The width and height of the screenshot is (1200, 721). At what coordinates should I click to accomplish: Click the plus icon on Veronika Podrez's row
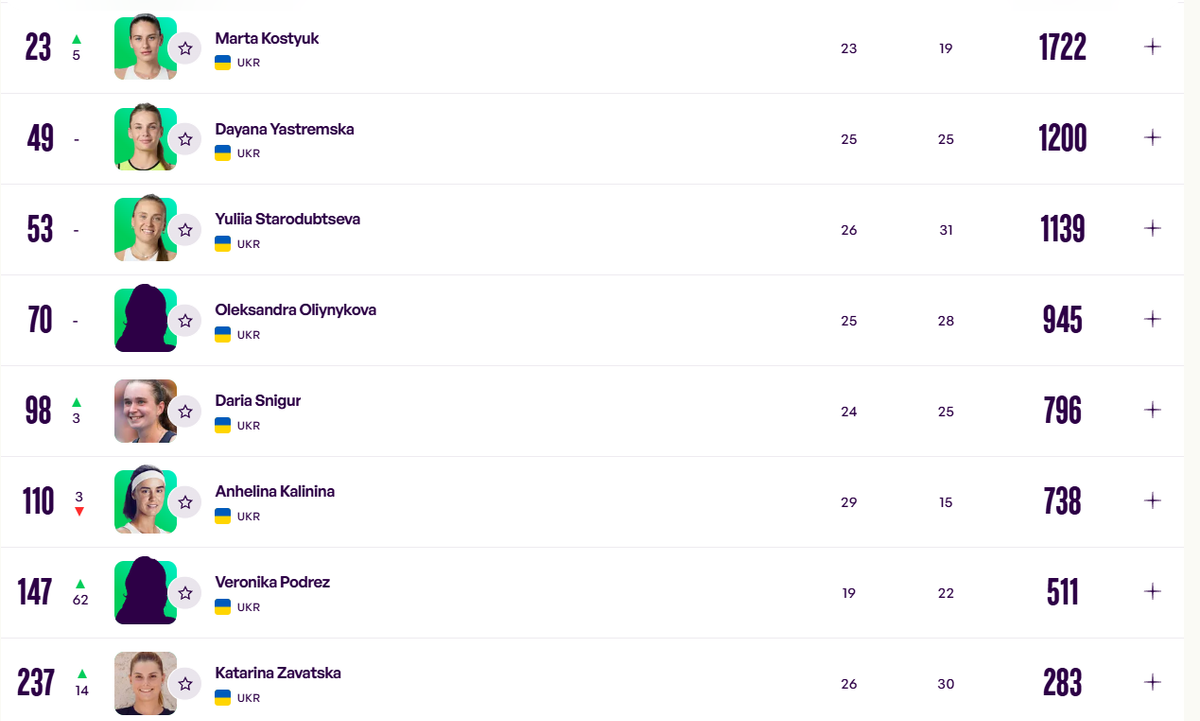tap(1152, 591)
